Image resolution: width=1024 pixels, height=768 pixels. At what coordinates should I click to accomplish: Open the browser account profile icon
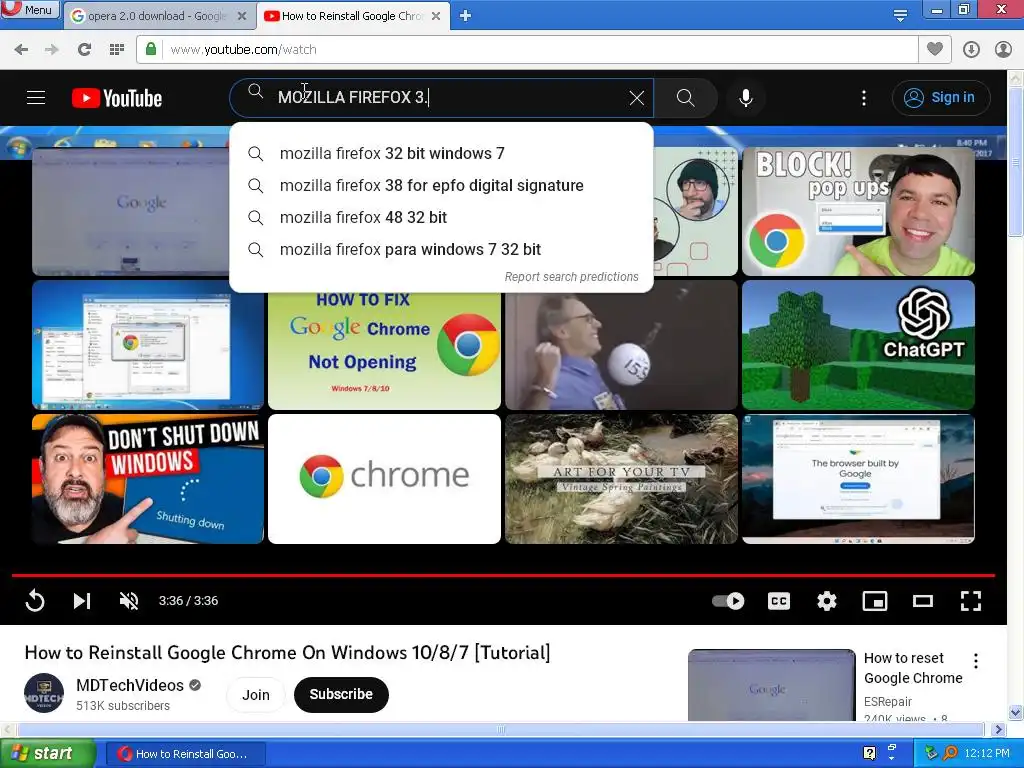pyautogui.click(x=1003, y=50)
